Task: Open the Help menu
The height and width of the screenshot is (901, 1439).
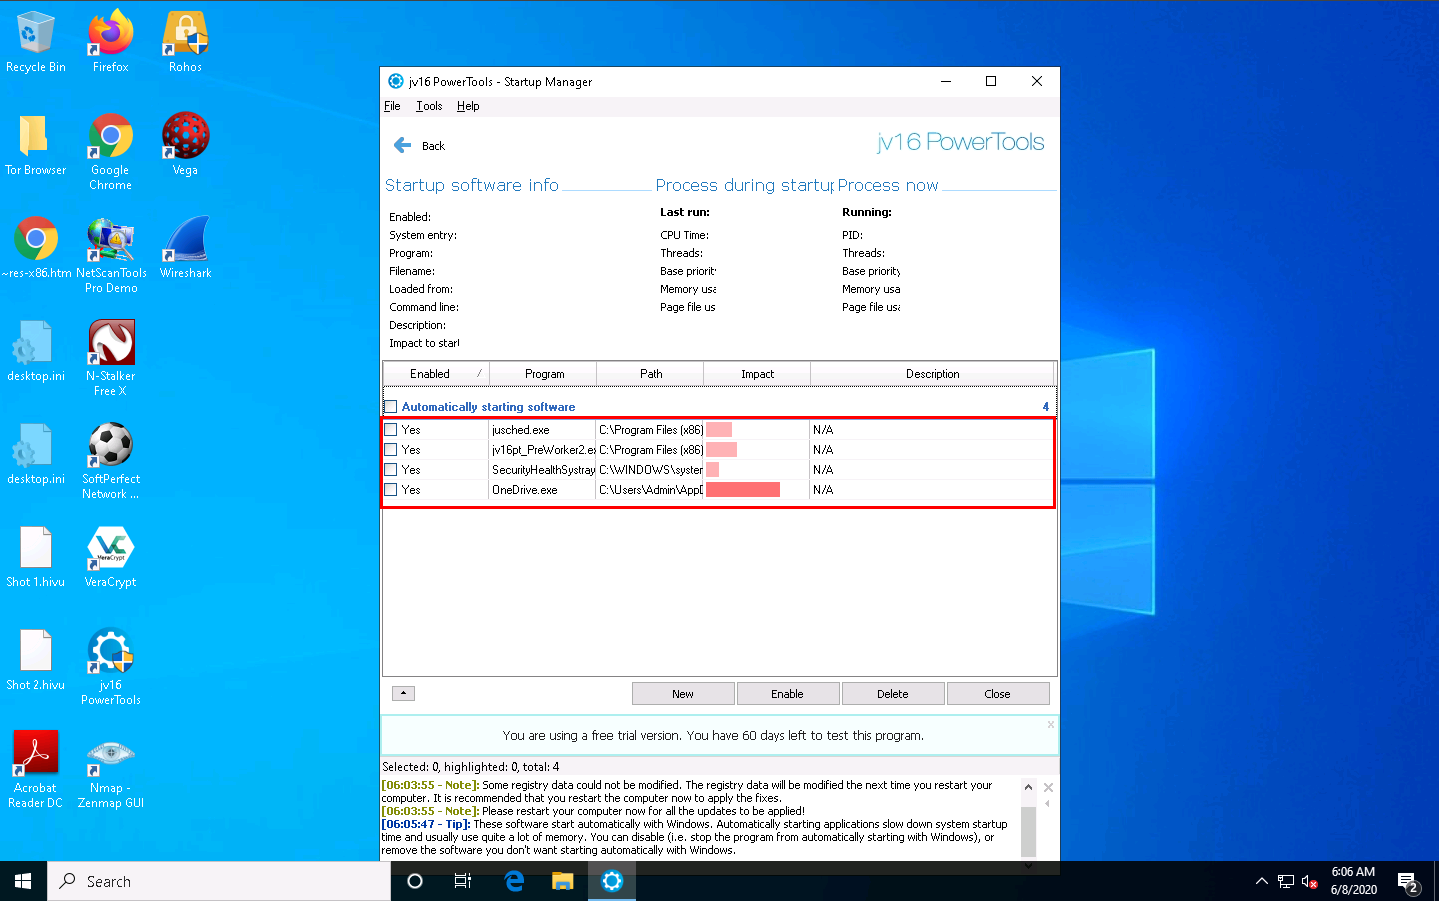Action: click(x=468, y=106)
